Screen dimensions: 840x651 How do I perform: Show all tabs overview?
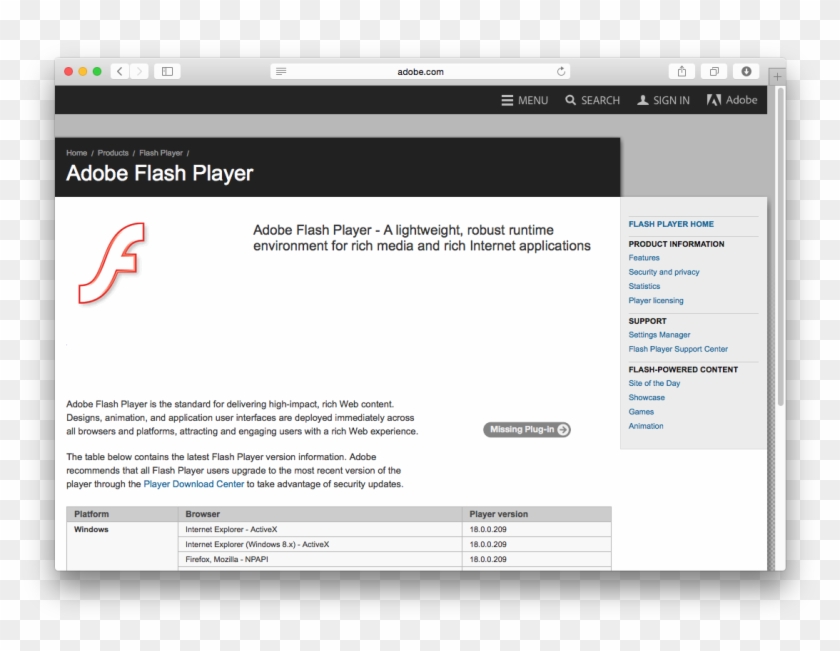pos(714,71)
